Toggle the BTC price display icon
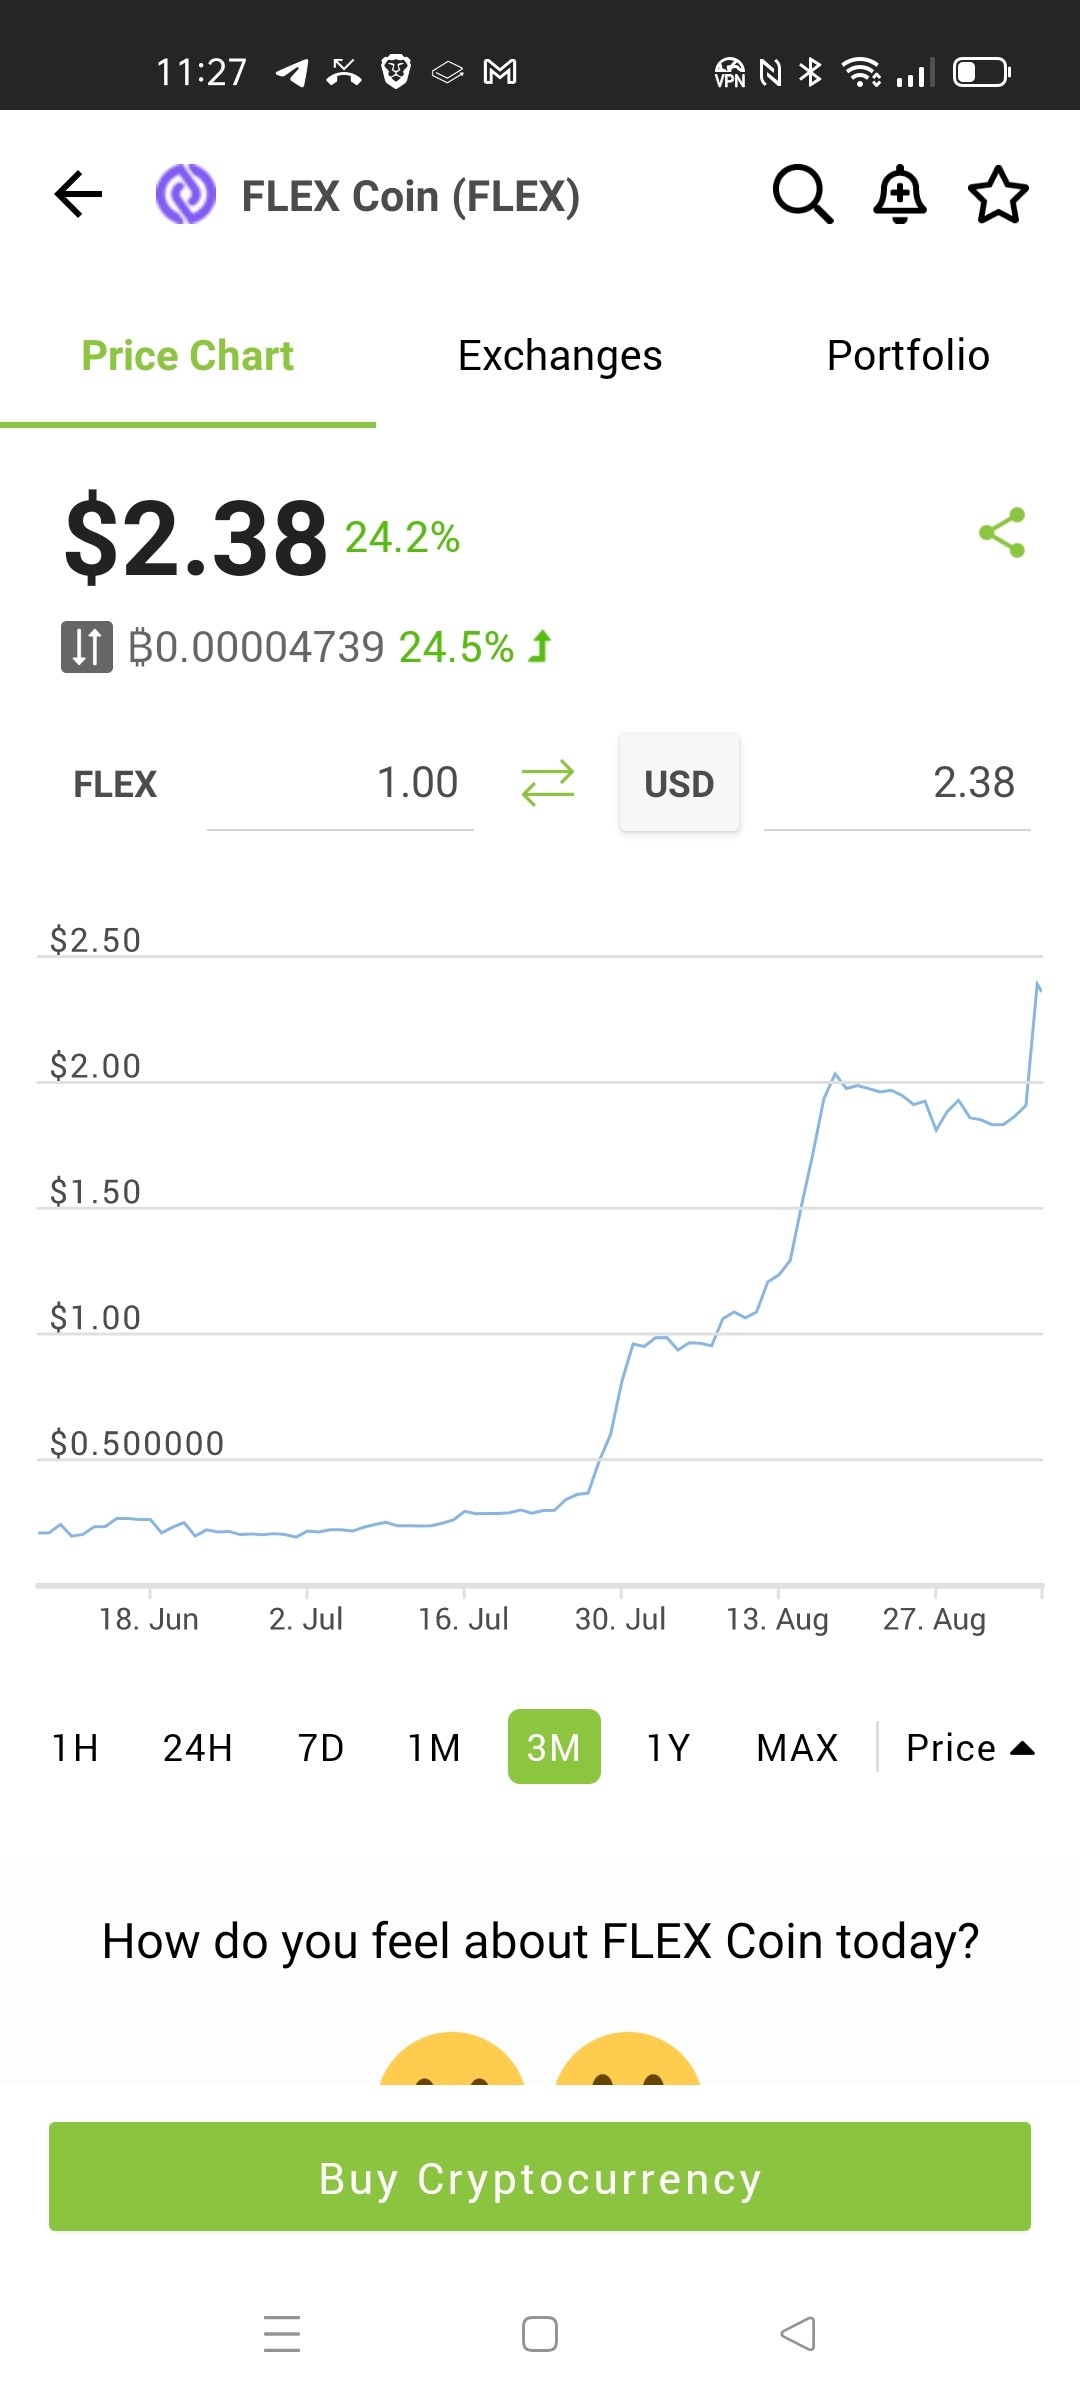This screenshot has width=1080, height=2400. [87, 647]
